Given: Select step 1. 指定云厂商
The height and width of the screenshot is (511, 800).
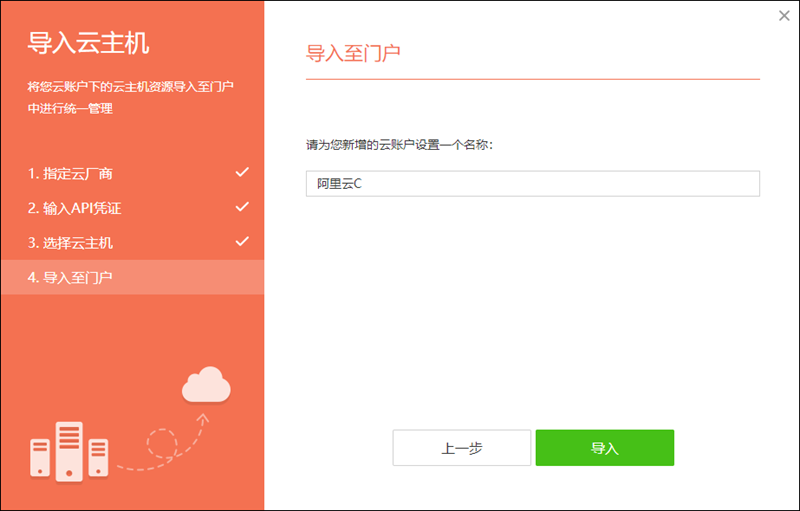Looking at the screenshot, I should click(133, 173).
